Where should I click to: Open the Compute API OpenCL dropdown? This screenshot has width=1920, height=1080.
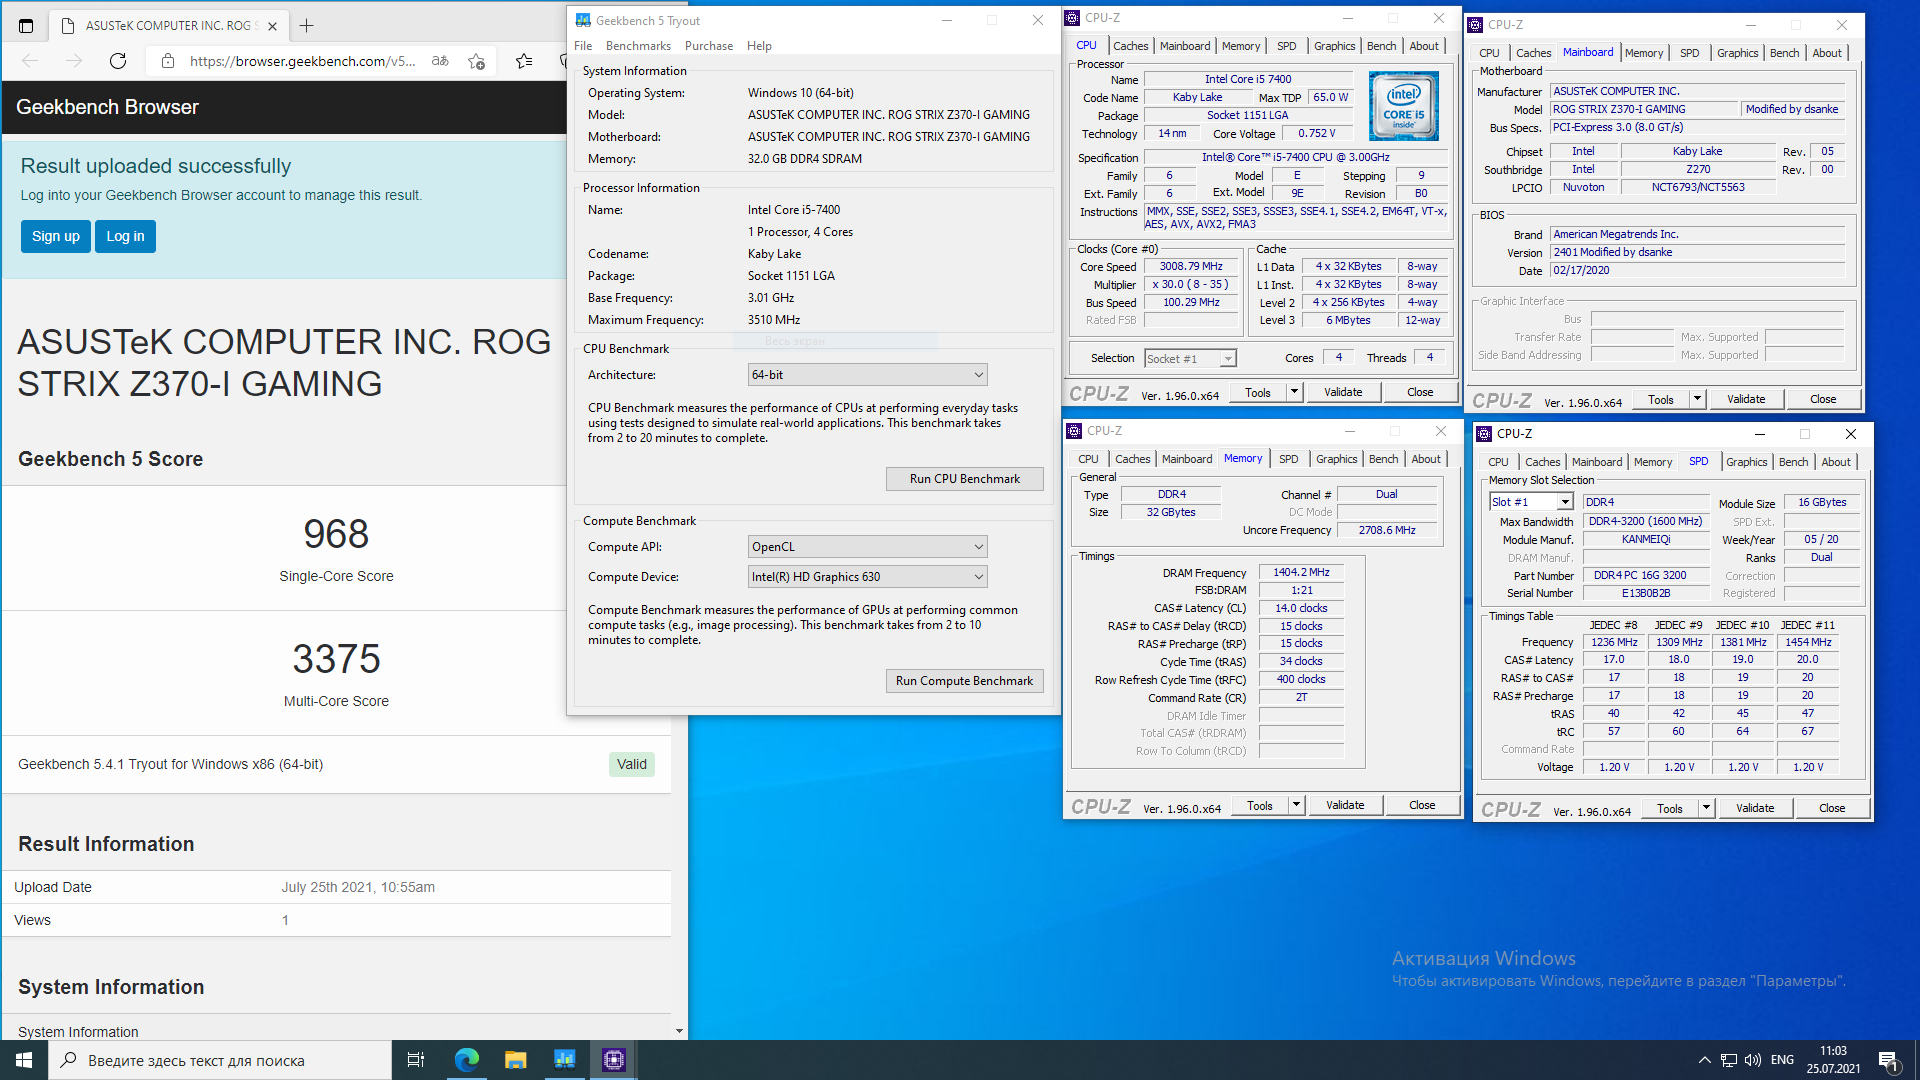pyautogui.click(x=868, y=547)
